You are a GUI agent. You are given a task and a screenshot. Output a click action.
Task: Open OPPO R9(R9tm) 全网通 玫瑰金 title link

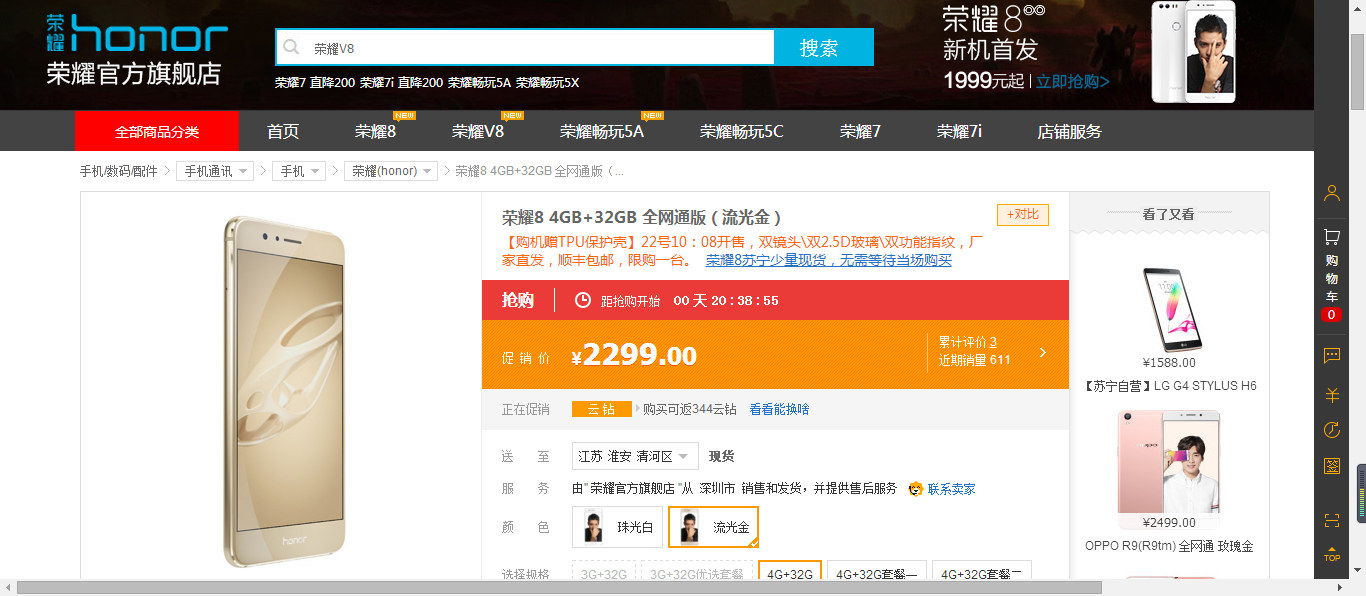[1169, 546]
